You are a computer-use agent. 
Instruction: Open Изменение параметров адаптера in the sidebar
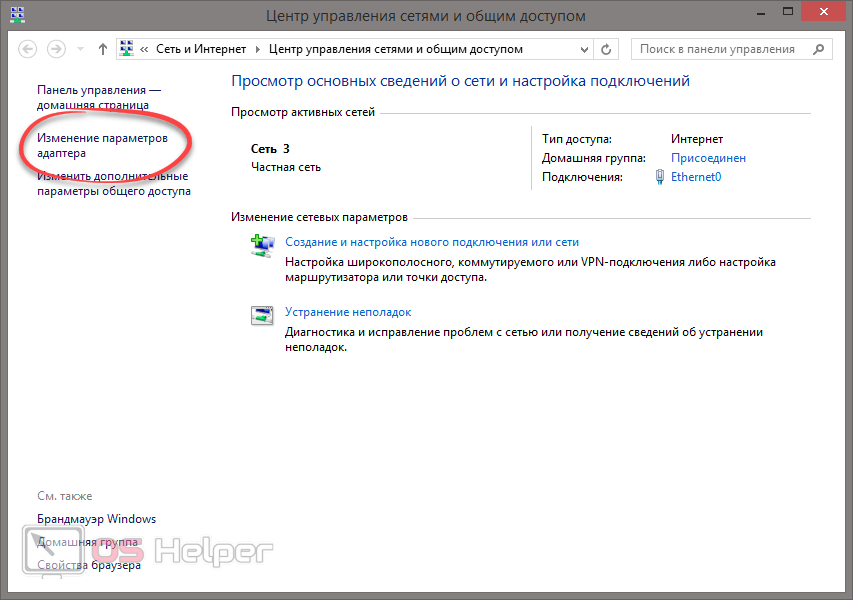[x=101, y=145]
